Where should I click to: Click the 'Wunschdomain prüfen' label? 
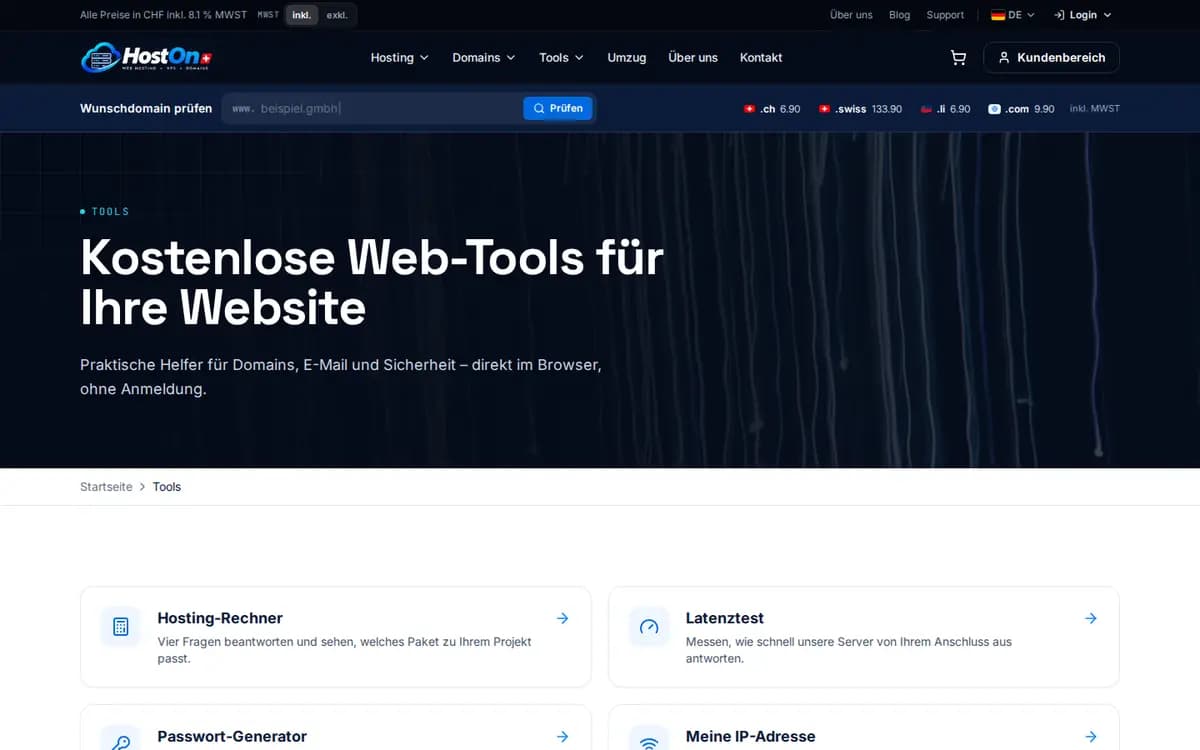pyautogui.click(x=146, y=108)
